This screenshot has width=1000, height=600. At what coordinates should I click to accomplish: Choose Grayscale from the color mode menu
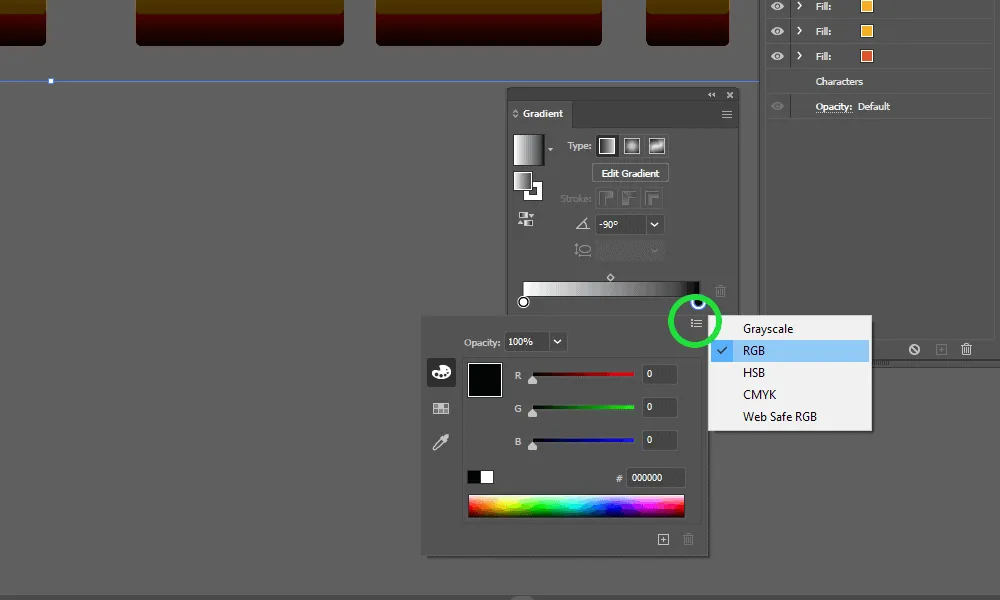(790, 329)
